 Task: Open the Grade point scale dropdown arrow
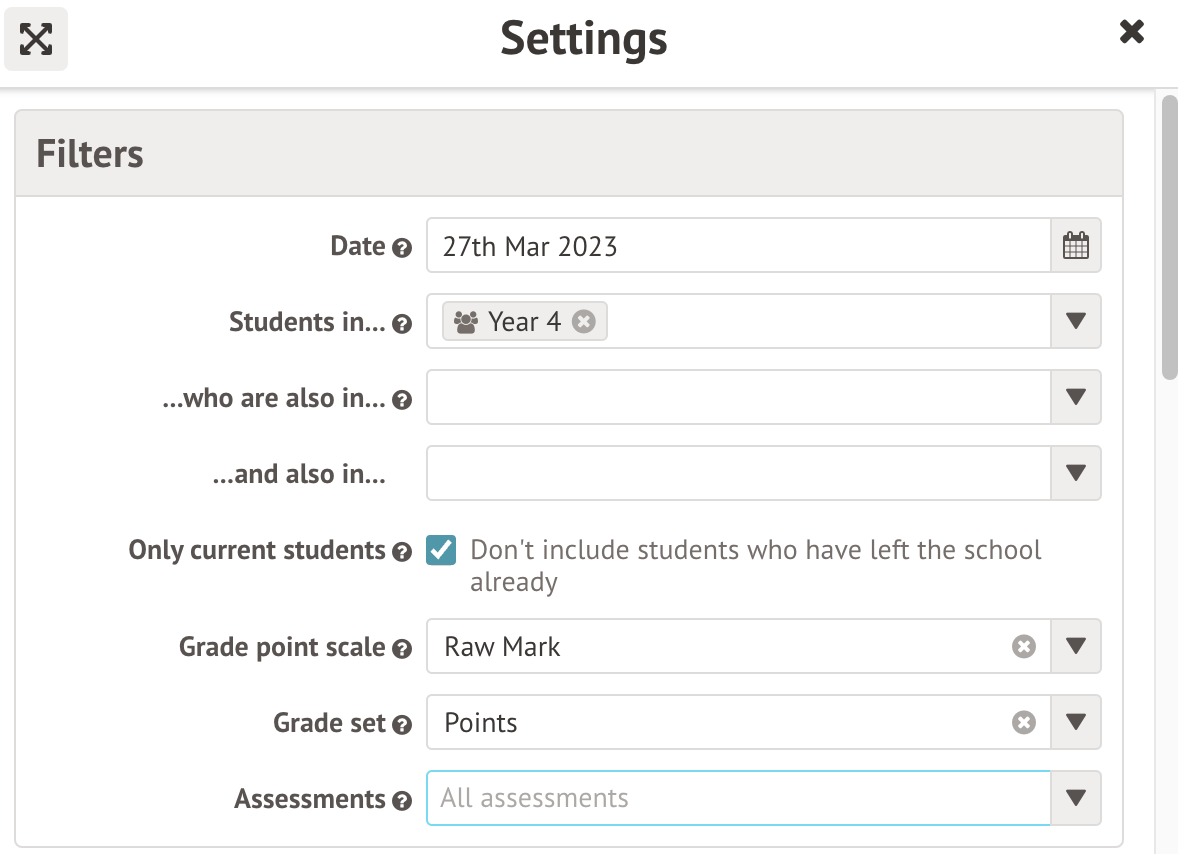coord(1076,647)
